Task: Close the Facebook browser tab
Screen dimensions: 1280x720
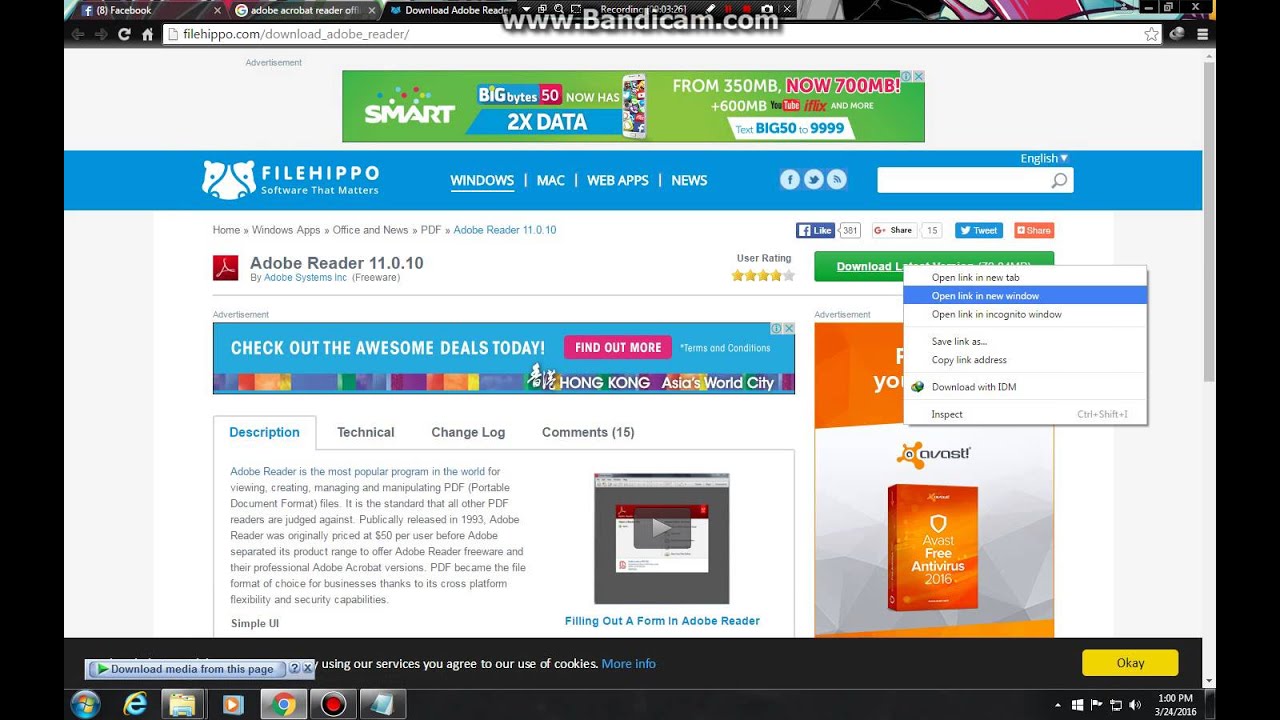Action: click(217, 10)
